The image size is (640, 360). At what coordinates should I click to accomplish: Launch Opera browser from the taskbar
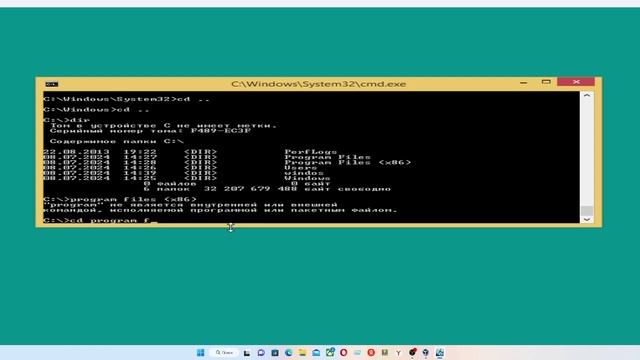click(x=344, y=353)
